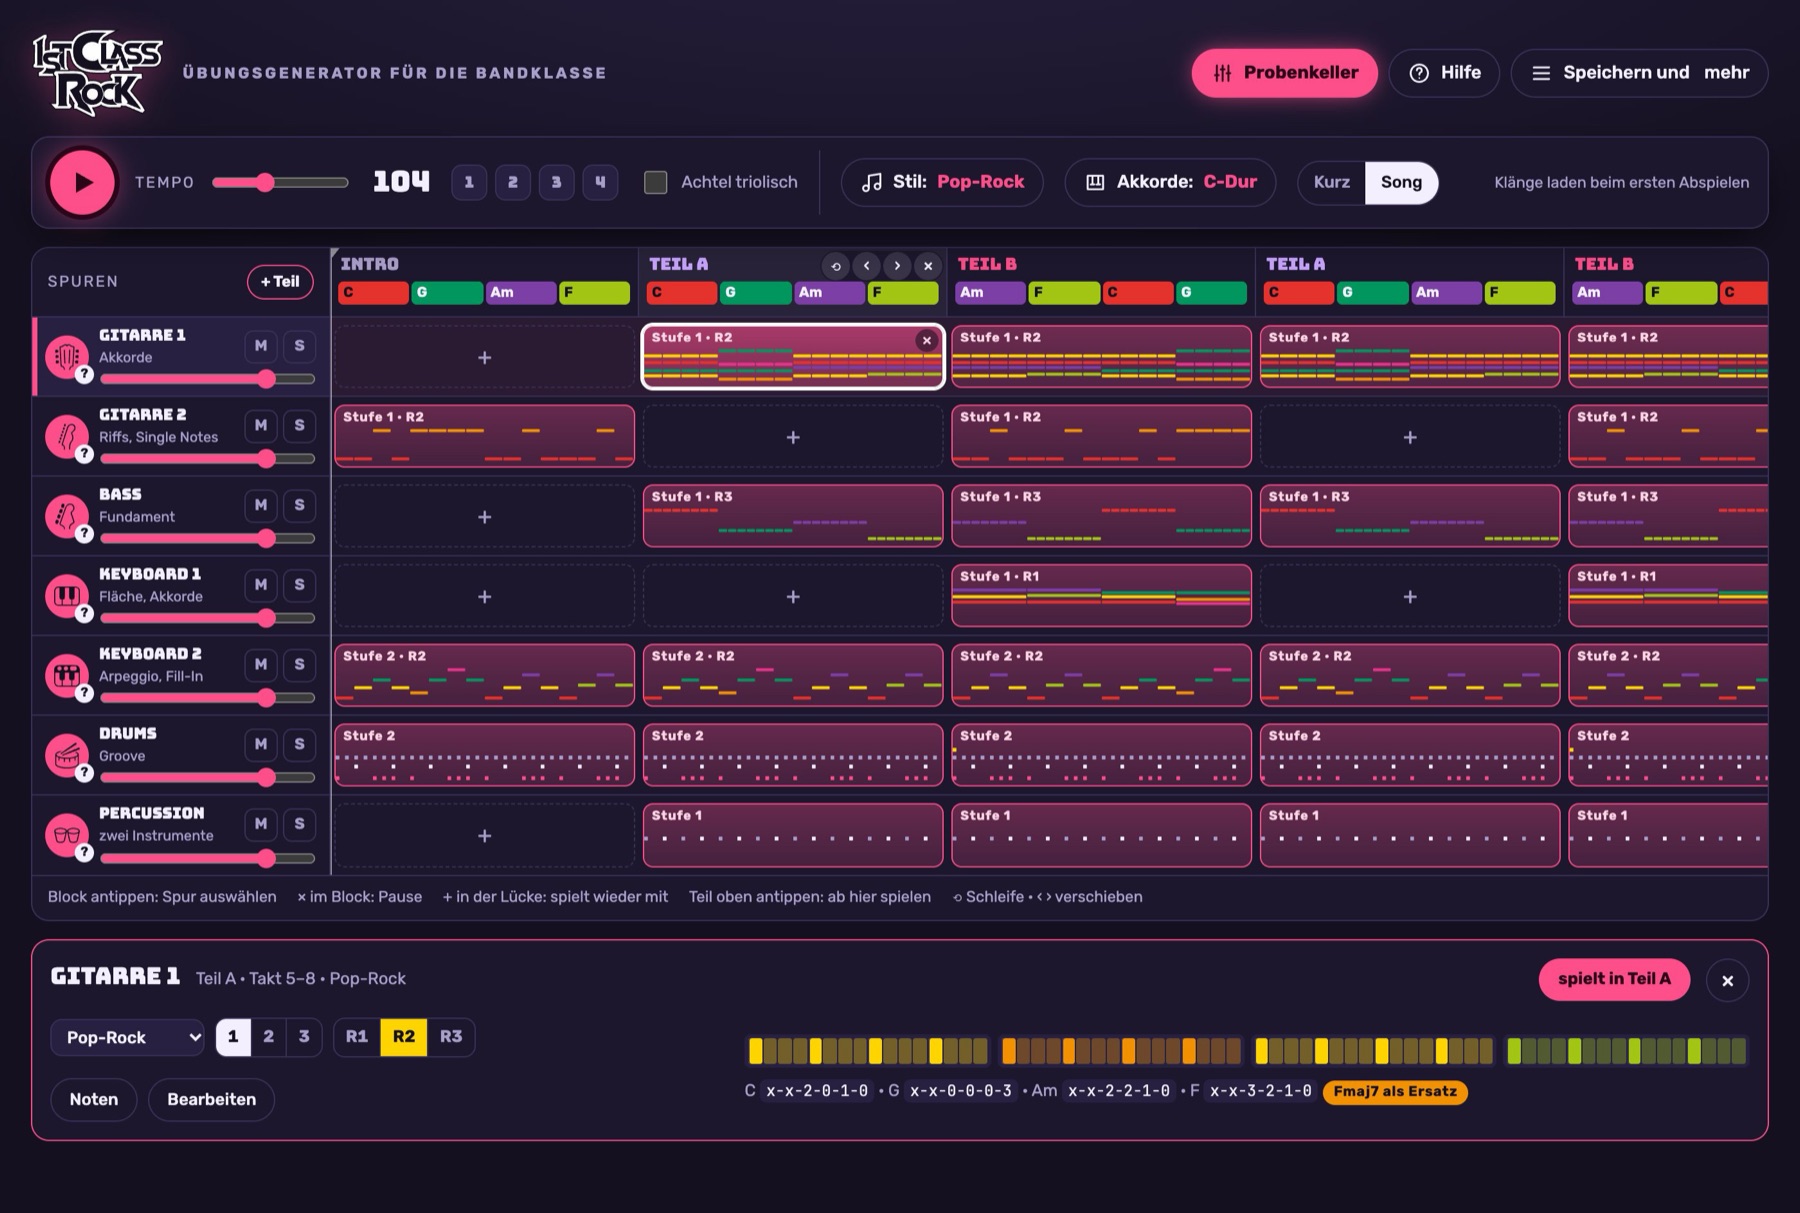Open Speichern und mehr menu
Screen dimensions: 1800x1213
[x=1639, y=73]
